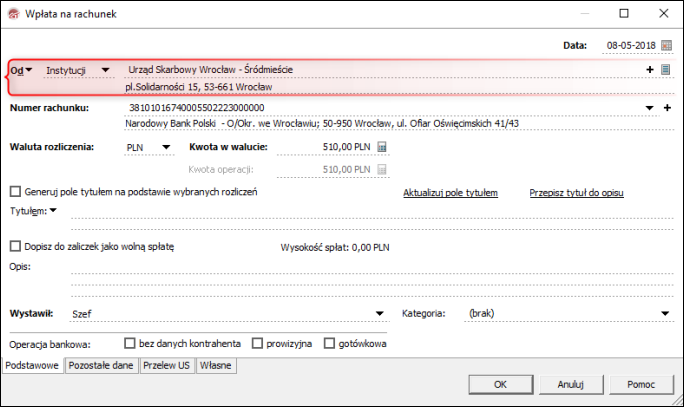Open the Kategoria dropdown
This screenshot has height=407, width=684.
(665, 313)
